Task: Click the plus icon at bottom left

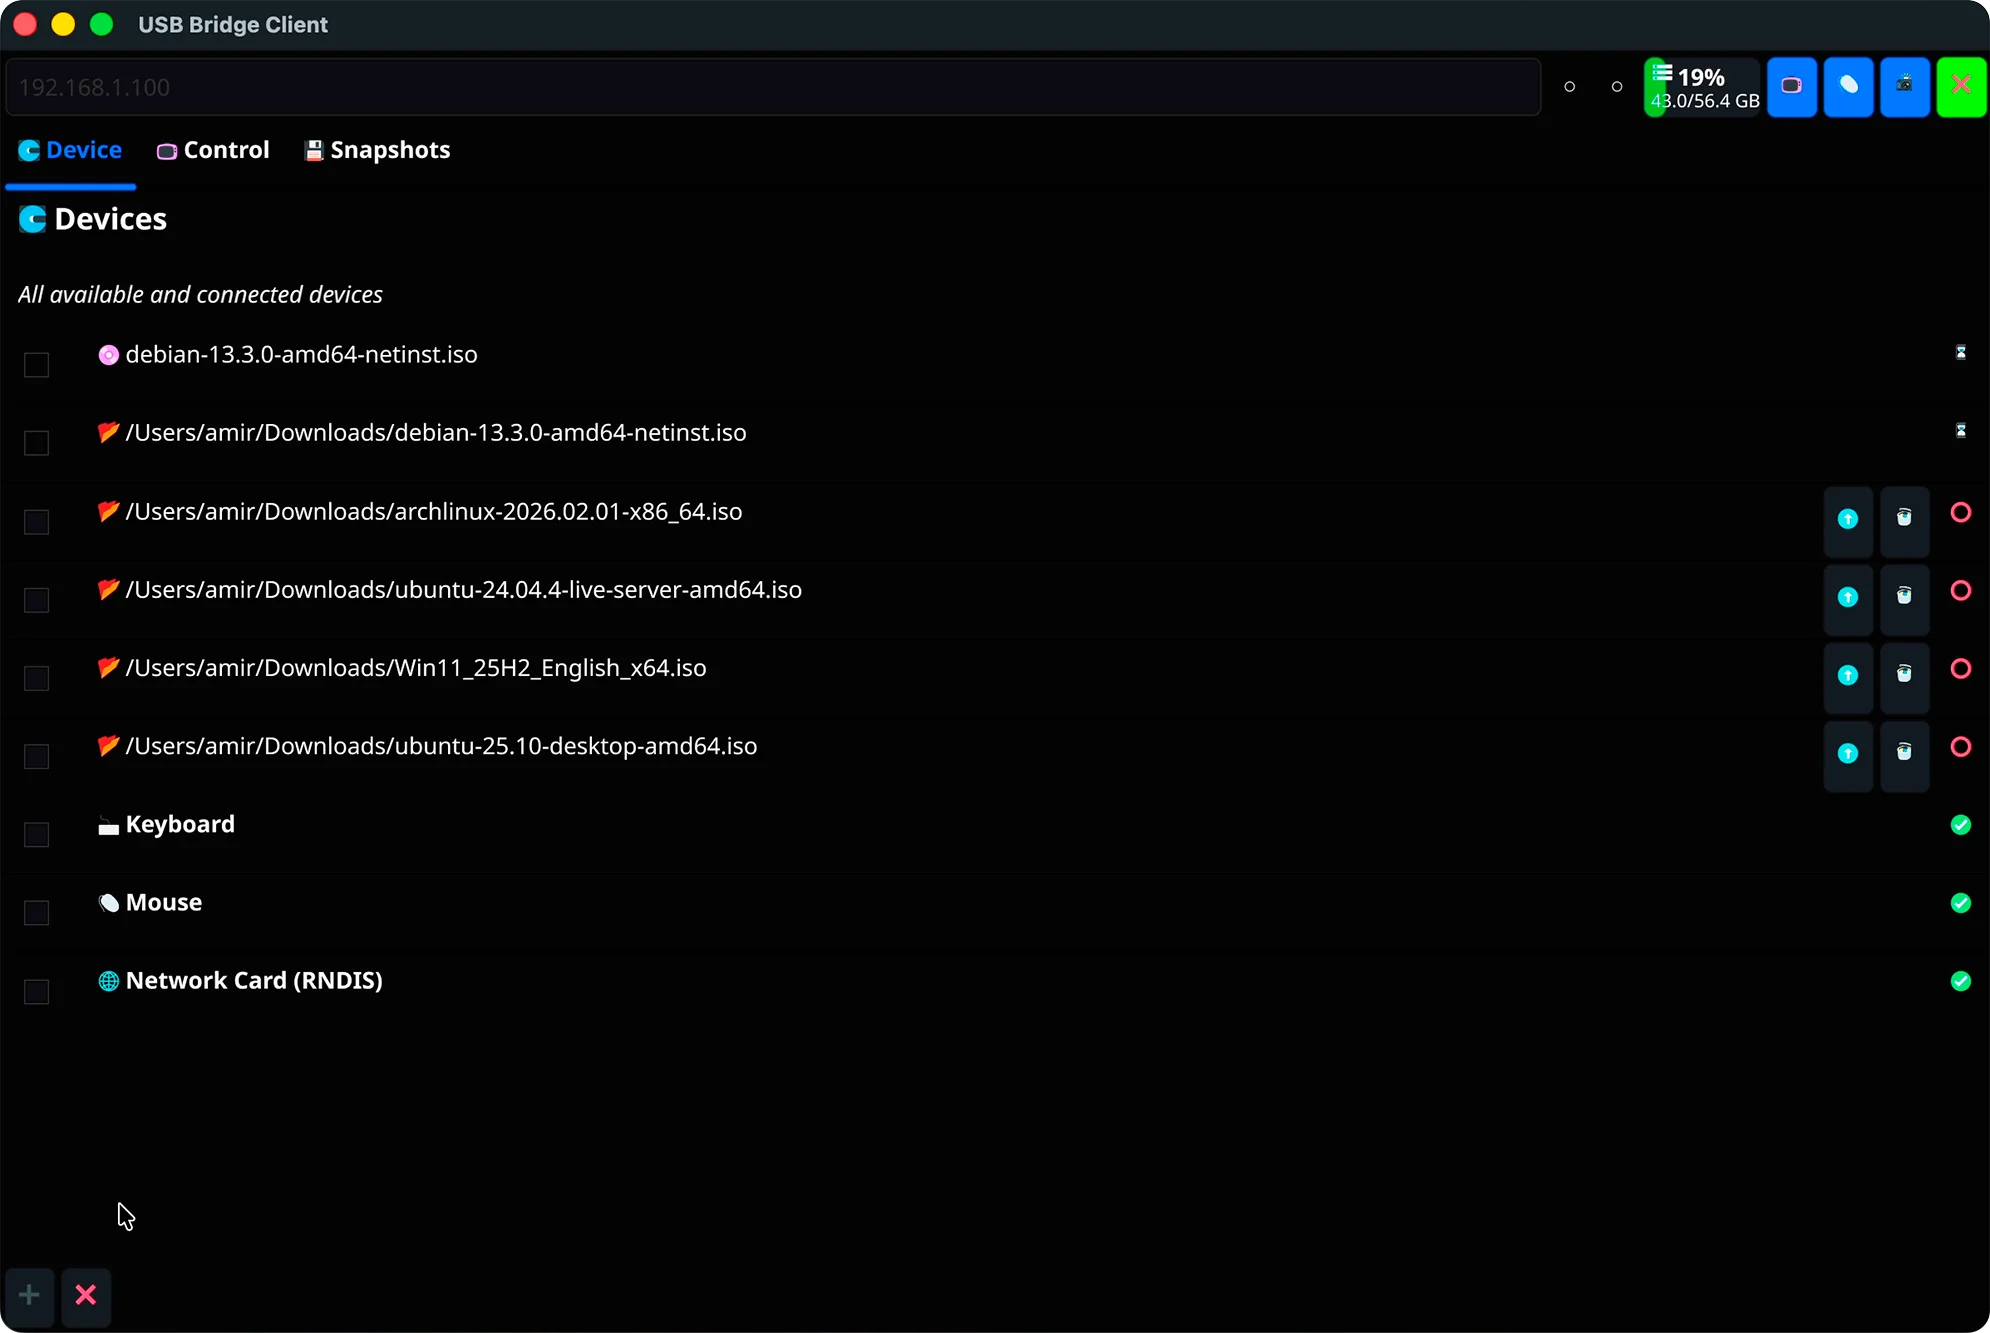Action: pos(29,1296)
